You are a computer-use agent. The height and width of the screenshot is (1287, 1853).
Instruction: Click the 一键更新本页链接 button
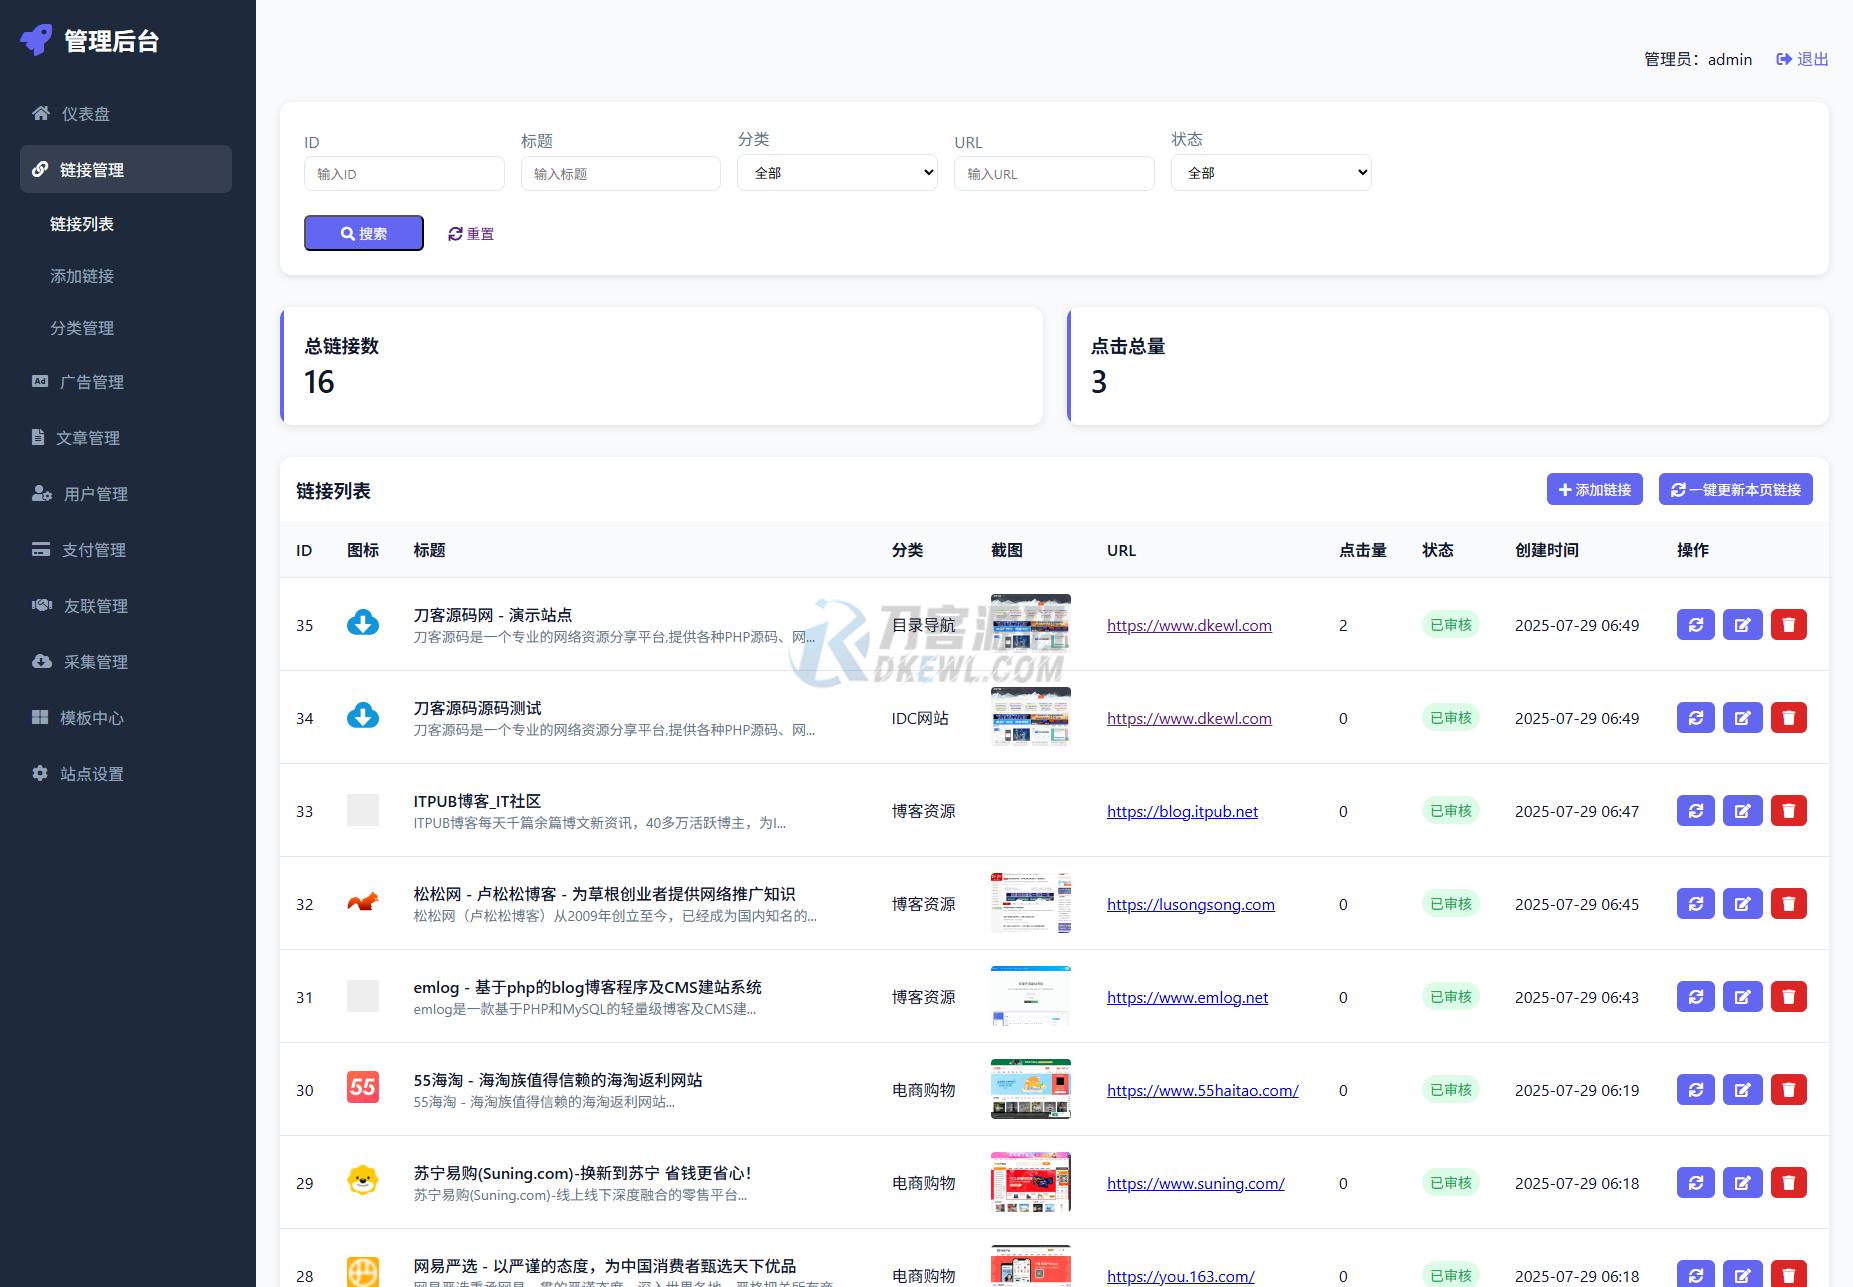1735,489
